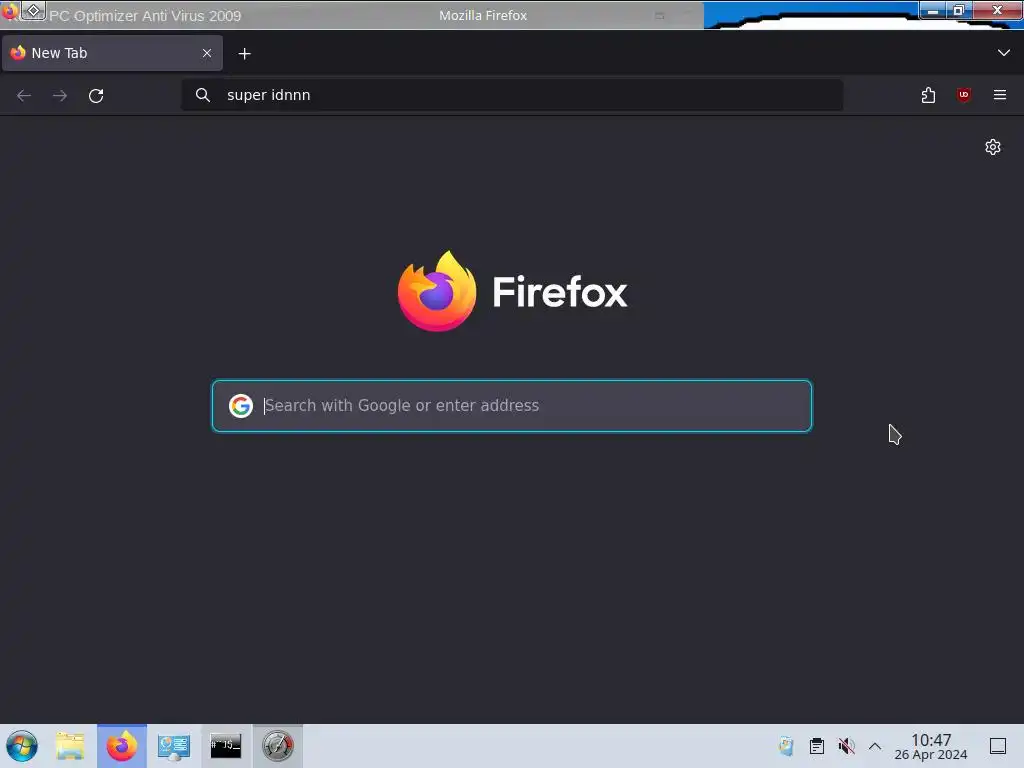1024x768 pixels.
Task: Select the Firefox taskbar button
Action: [122, 746]
